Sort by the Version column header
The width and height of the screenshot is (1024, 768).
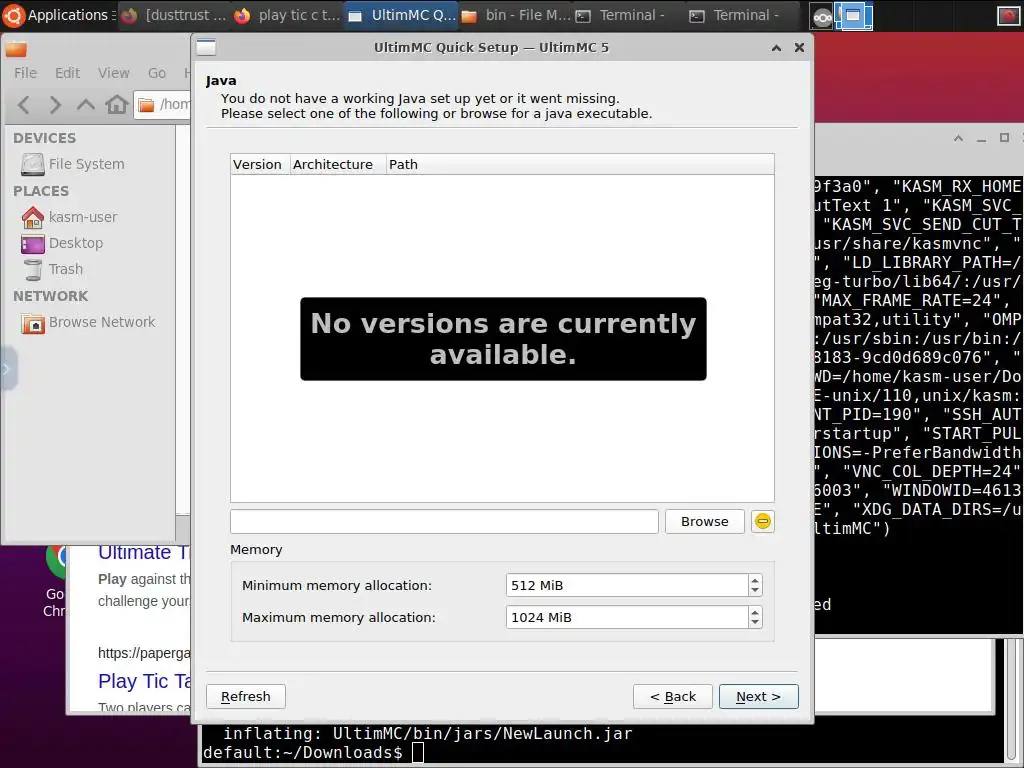pyautogui.click(x=260, y=165)
